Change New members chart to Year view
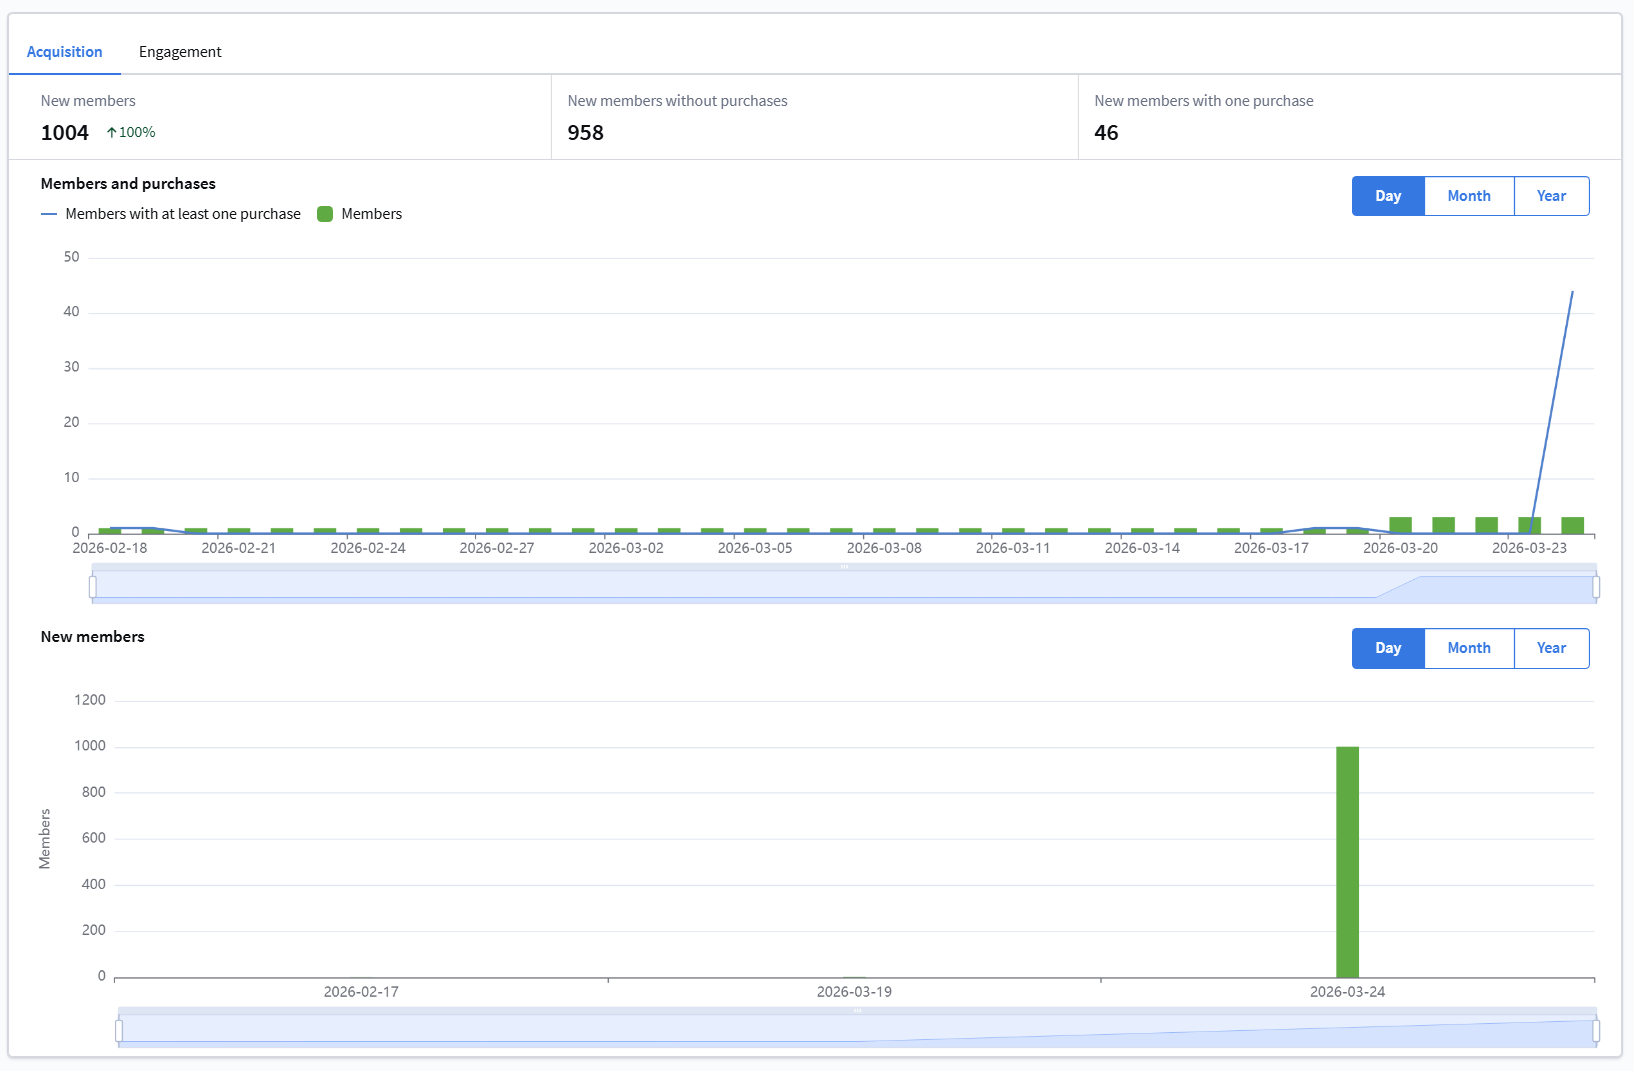The width and height of the screenshot is (1634, 1071). click(x=1550, y=648)
